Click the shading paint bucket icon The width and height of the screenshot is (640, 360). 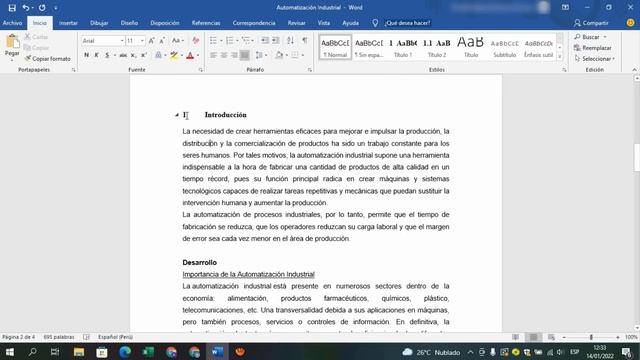(x=279, y=55)
